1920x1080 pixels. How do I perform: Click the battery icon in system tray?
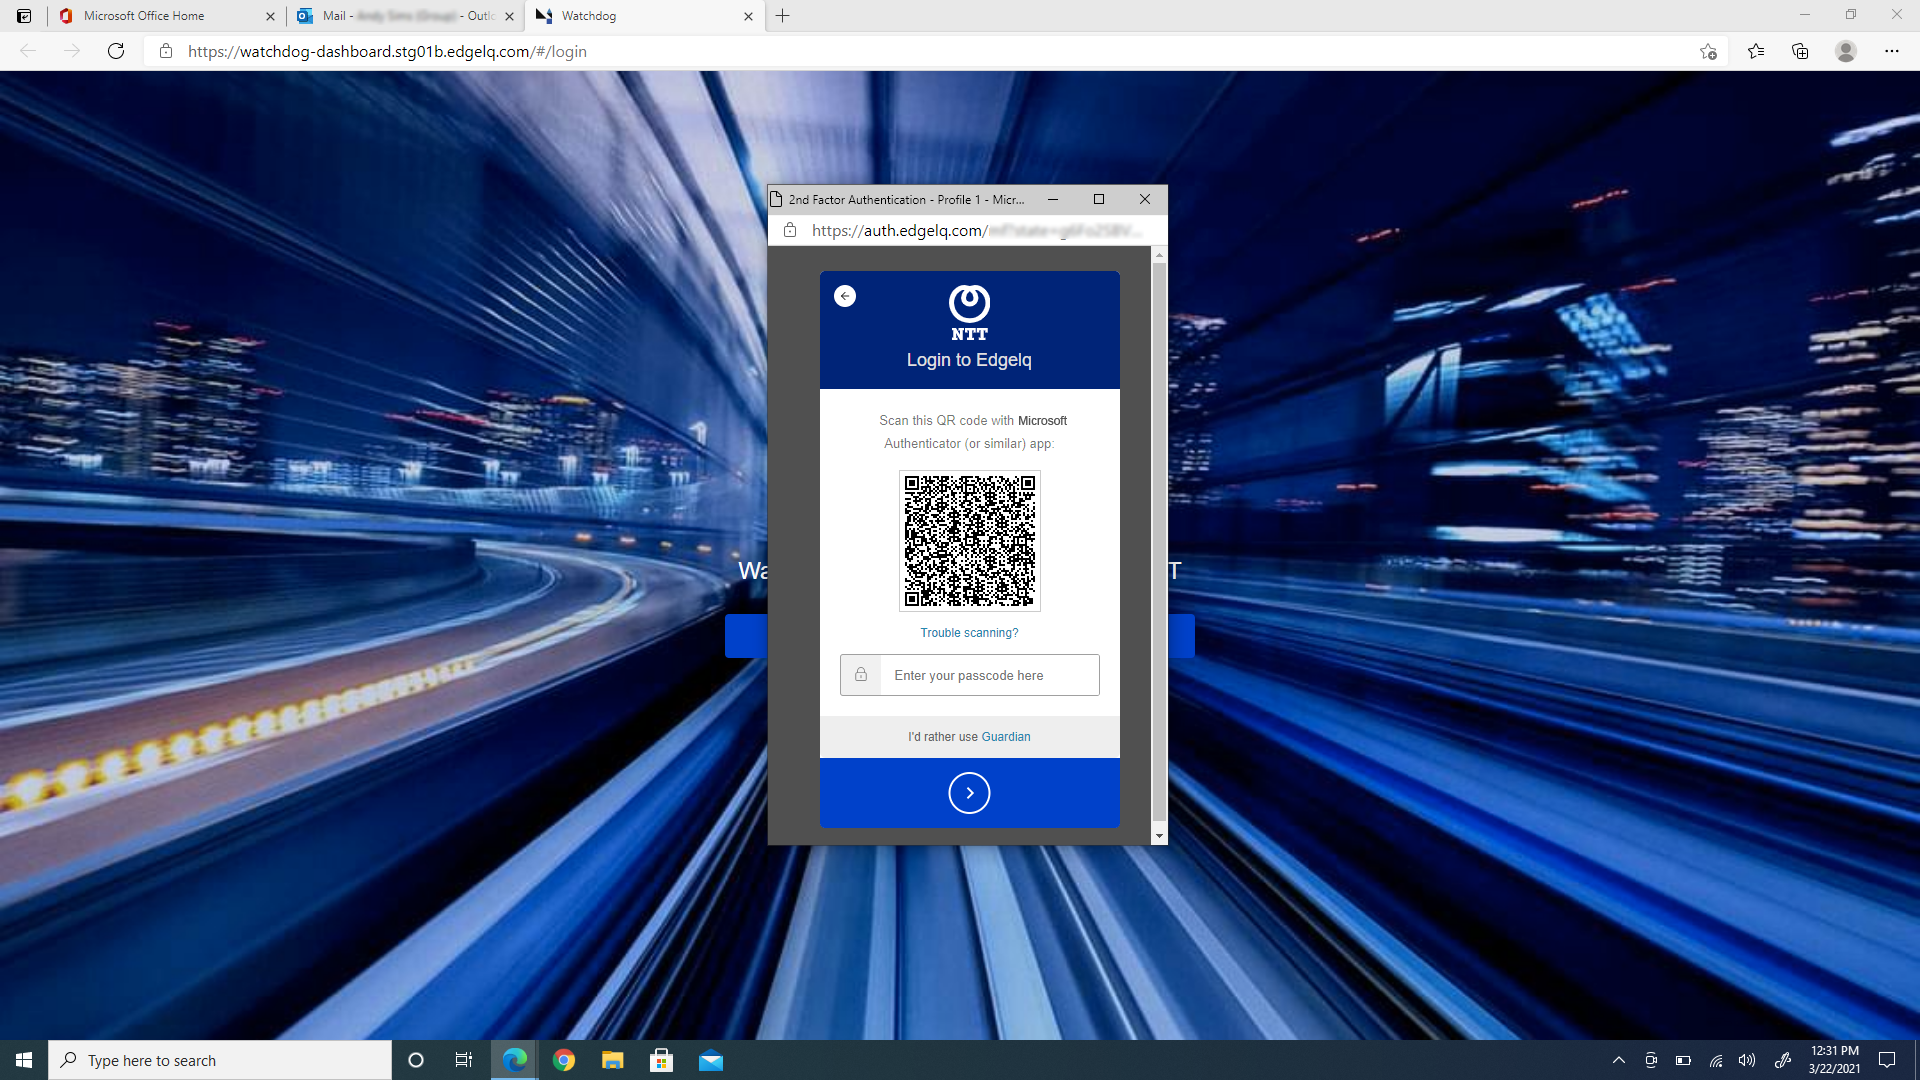(1684, 1060)
